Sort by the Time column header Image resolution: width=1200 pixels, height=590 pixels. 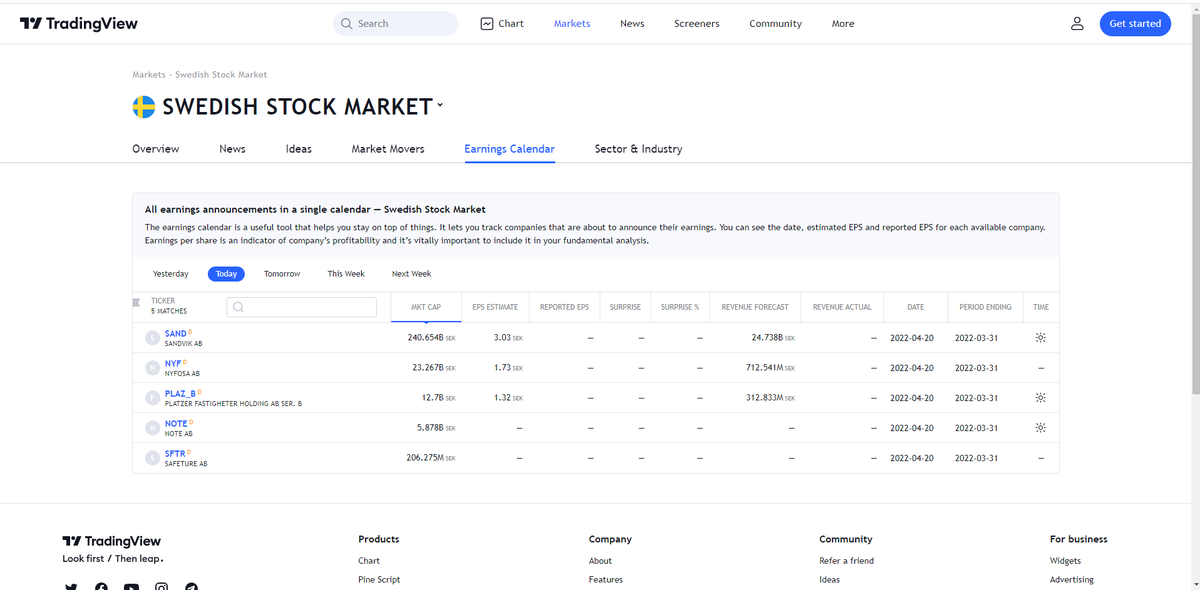[1041, 307]
